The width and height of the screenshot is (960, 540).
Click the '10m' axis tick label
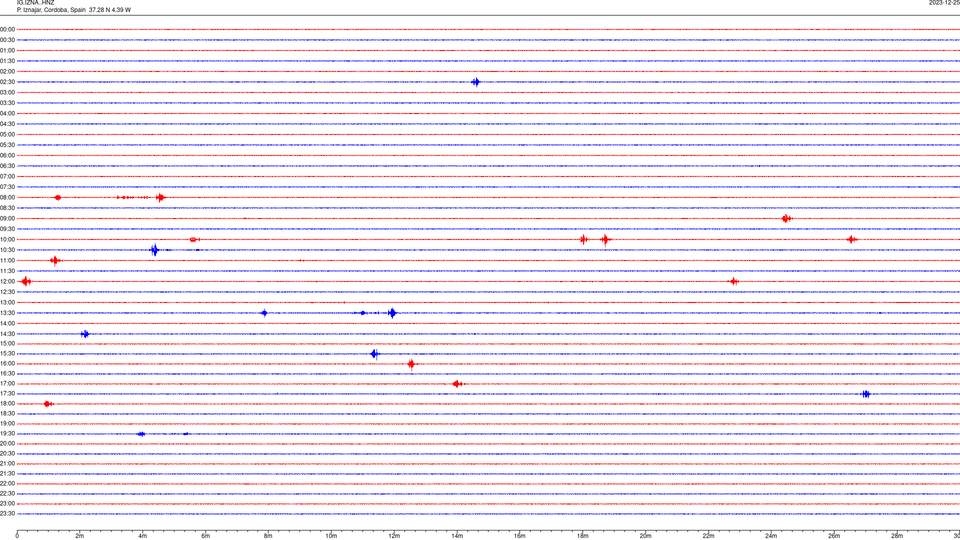tap(331, 536)
